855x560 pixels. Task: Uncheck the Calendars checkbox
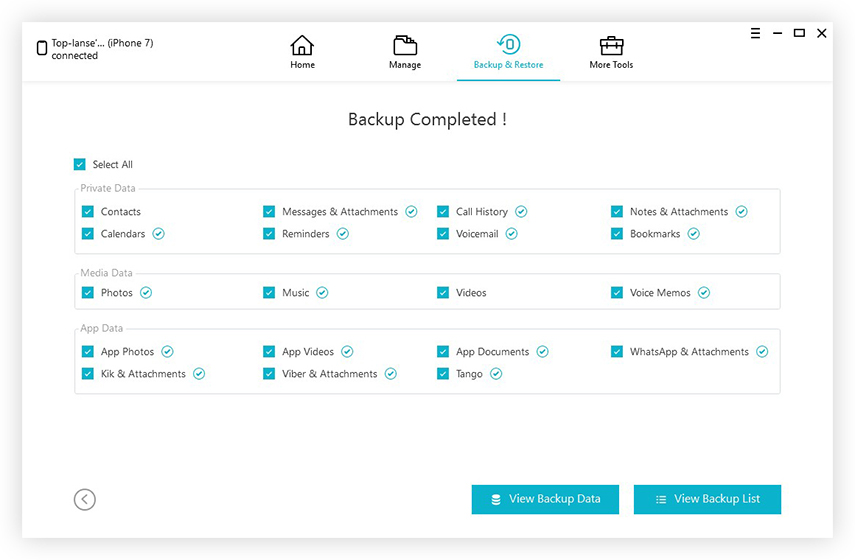coord(88,234)
